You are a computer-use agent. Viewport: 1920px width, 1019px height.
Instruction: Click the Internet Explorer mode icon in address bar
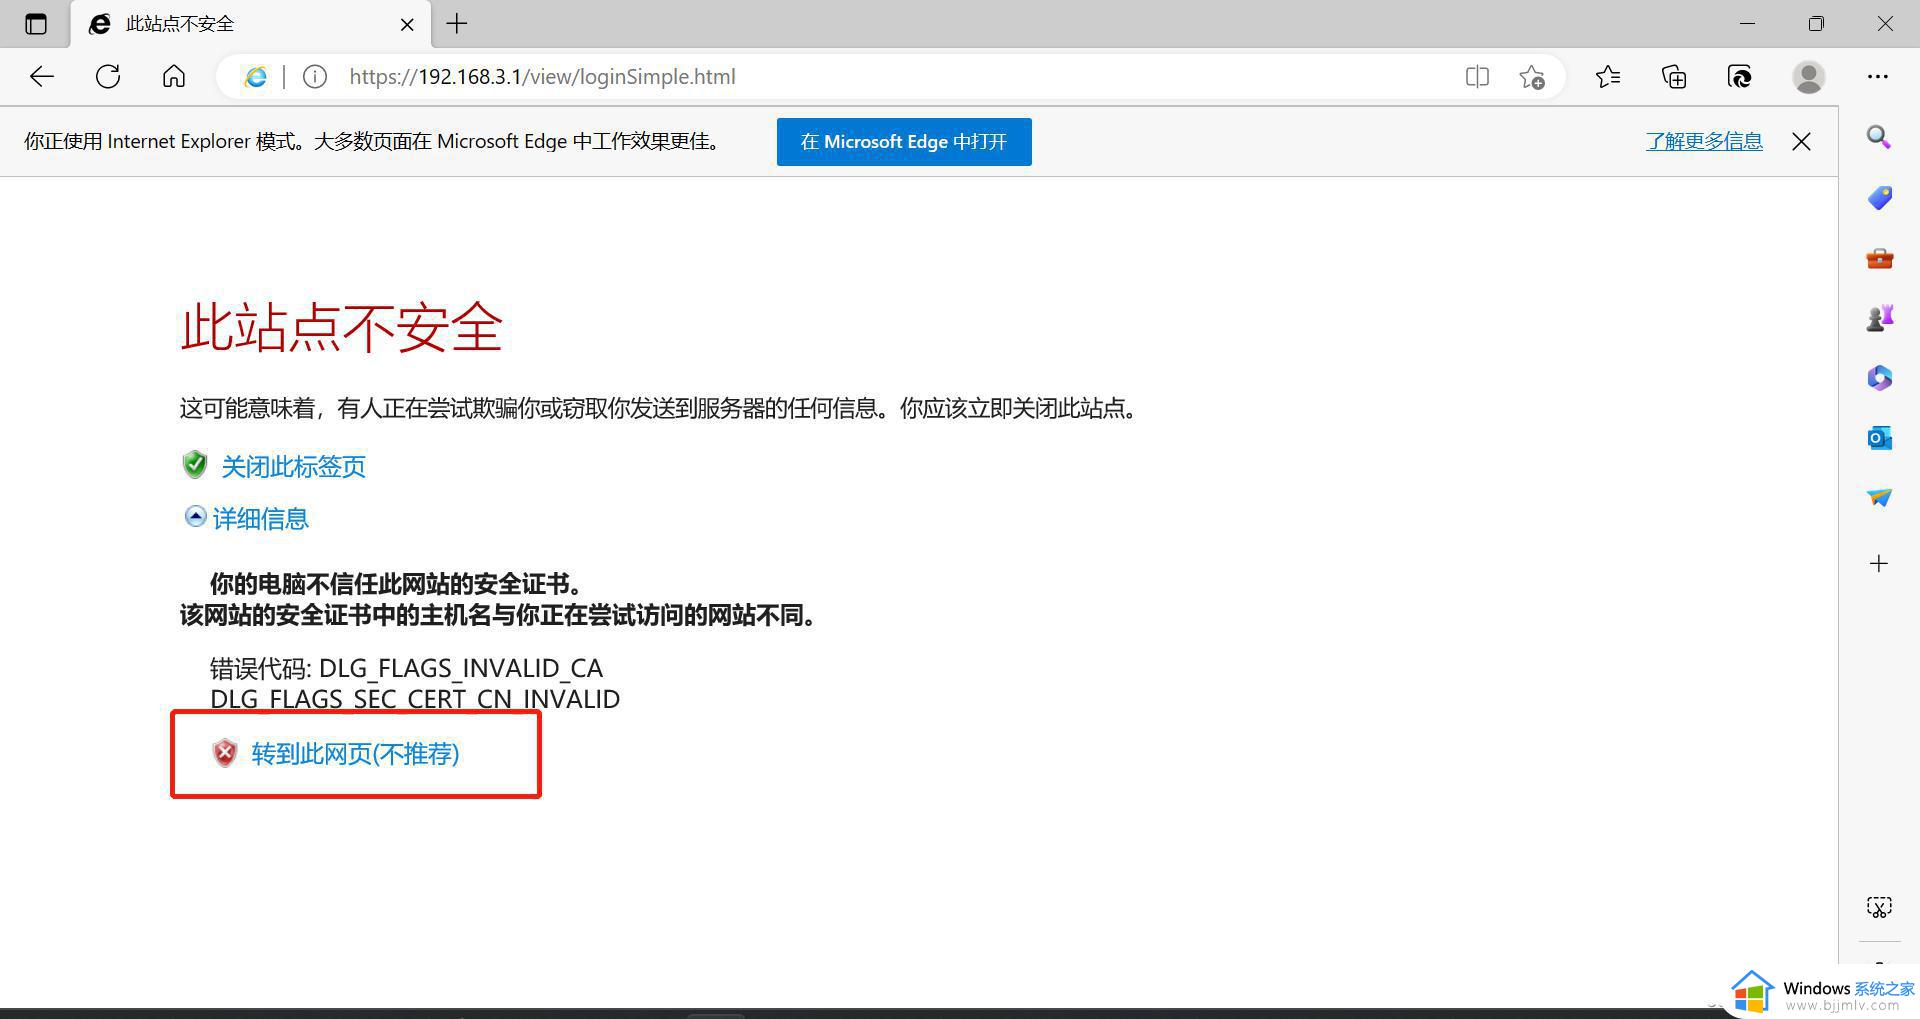pyautogui.click(x=256, y=77)
